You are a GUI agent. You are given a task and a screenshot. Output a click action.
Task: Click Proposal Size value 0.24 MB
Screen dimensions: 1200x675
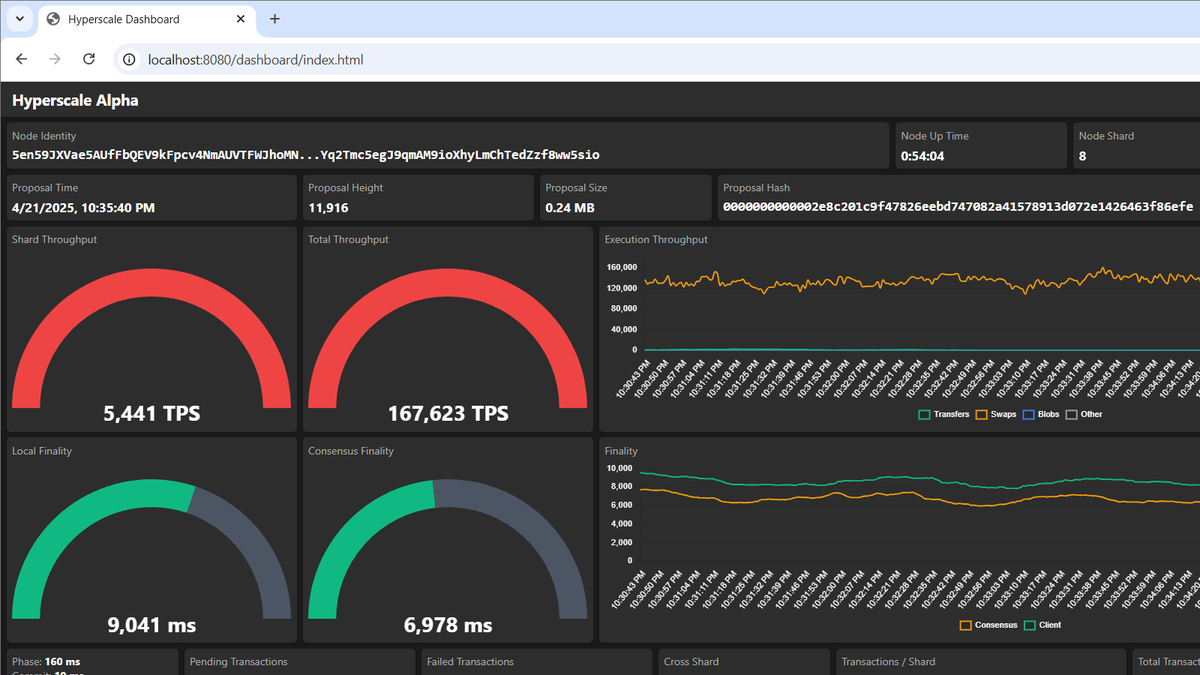click(570, 208)
